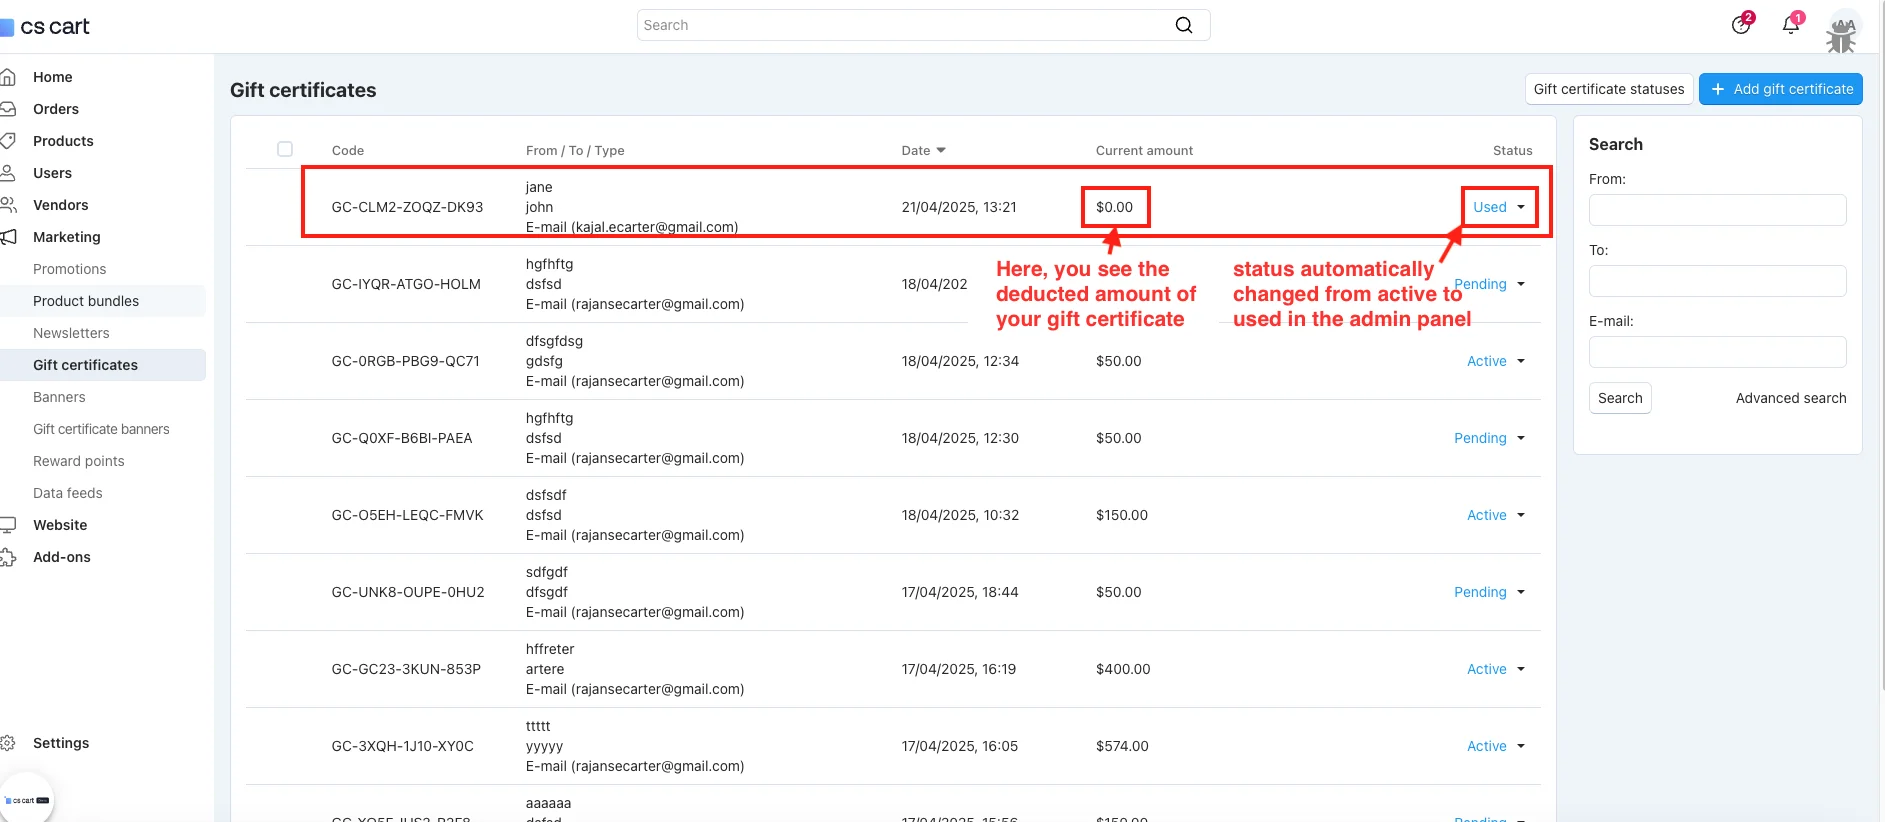Click the Home icon in sidebar
Image resolution: width=1885 pixels, height=822 pixels.
coord(8,77)
